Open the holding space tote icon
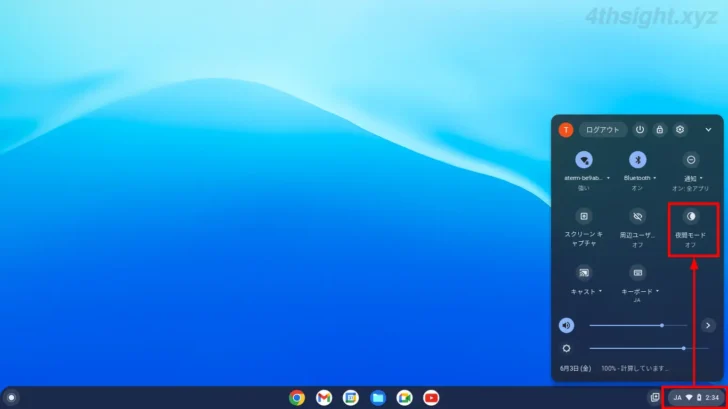728x409 pixels. (655, 397)
